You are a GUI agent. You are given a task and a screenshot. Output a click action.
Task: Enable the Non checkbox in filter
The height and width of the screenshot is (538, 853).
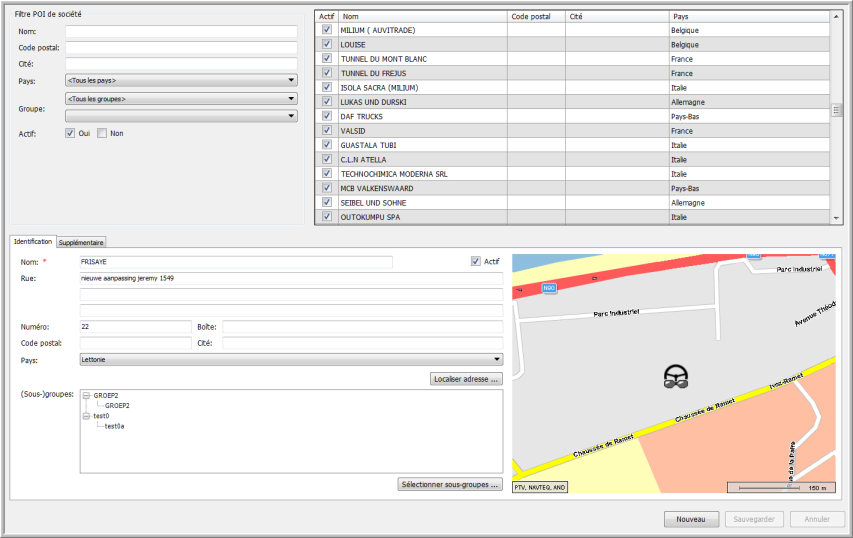102,133
